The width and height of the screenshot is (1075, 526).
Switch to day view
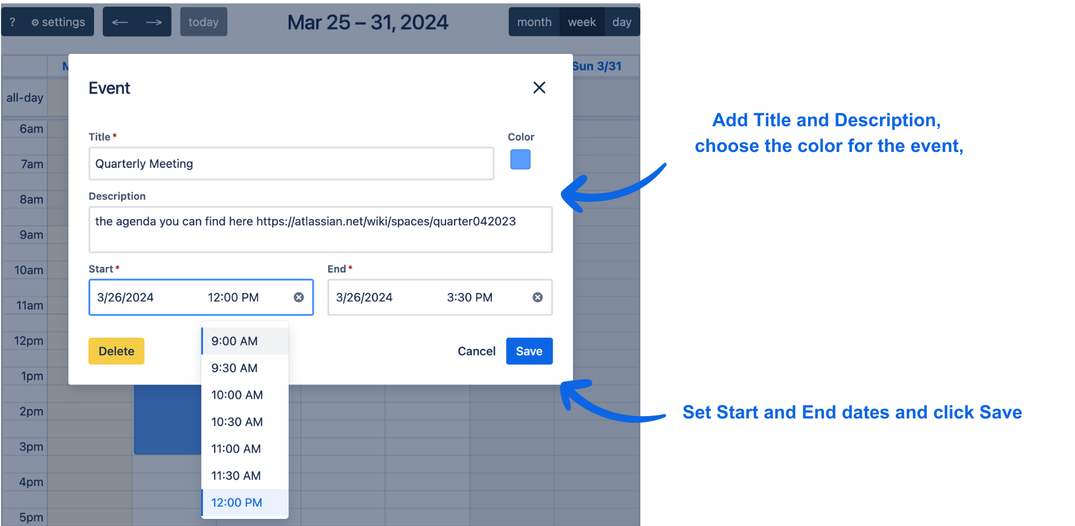622,22
